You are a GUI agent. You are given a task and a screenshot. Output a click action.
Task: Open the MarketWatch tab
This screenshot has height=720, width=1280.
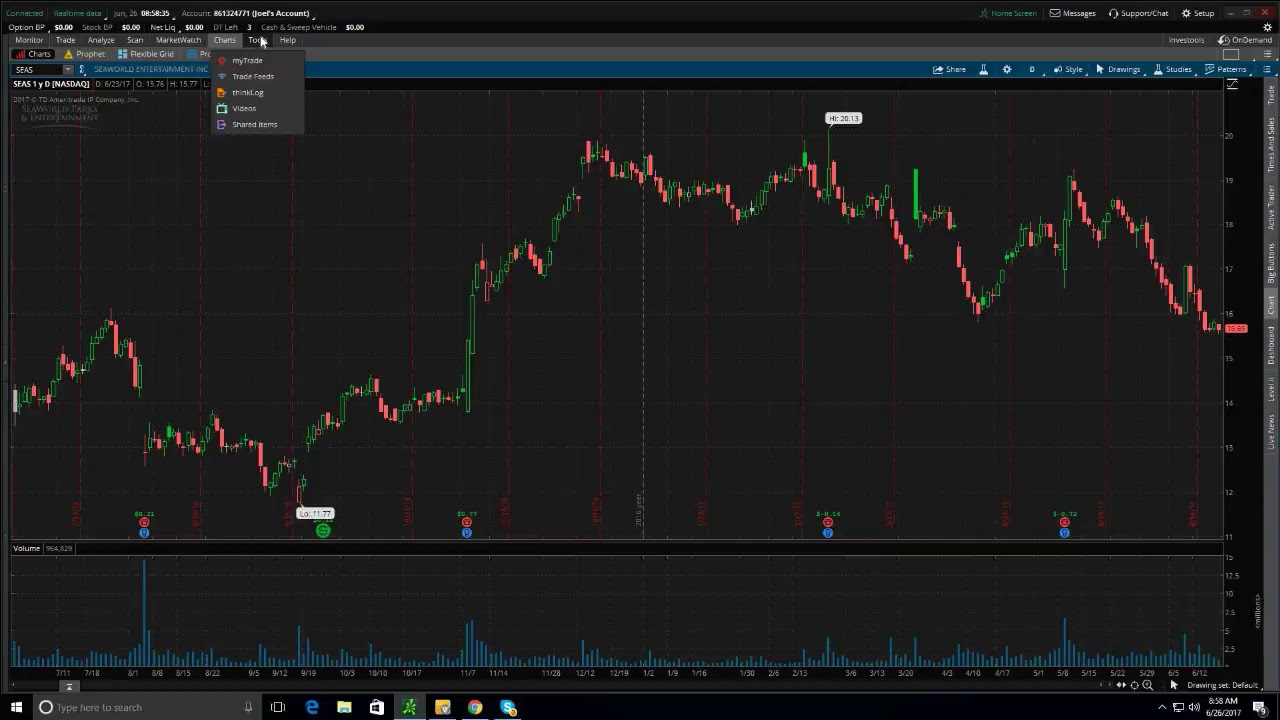click(x=178, y=40)
